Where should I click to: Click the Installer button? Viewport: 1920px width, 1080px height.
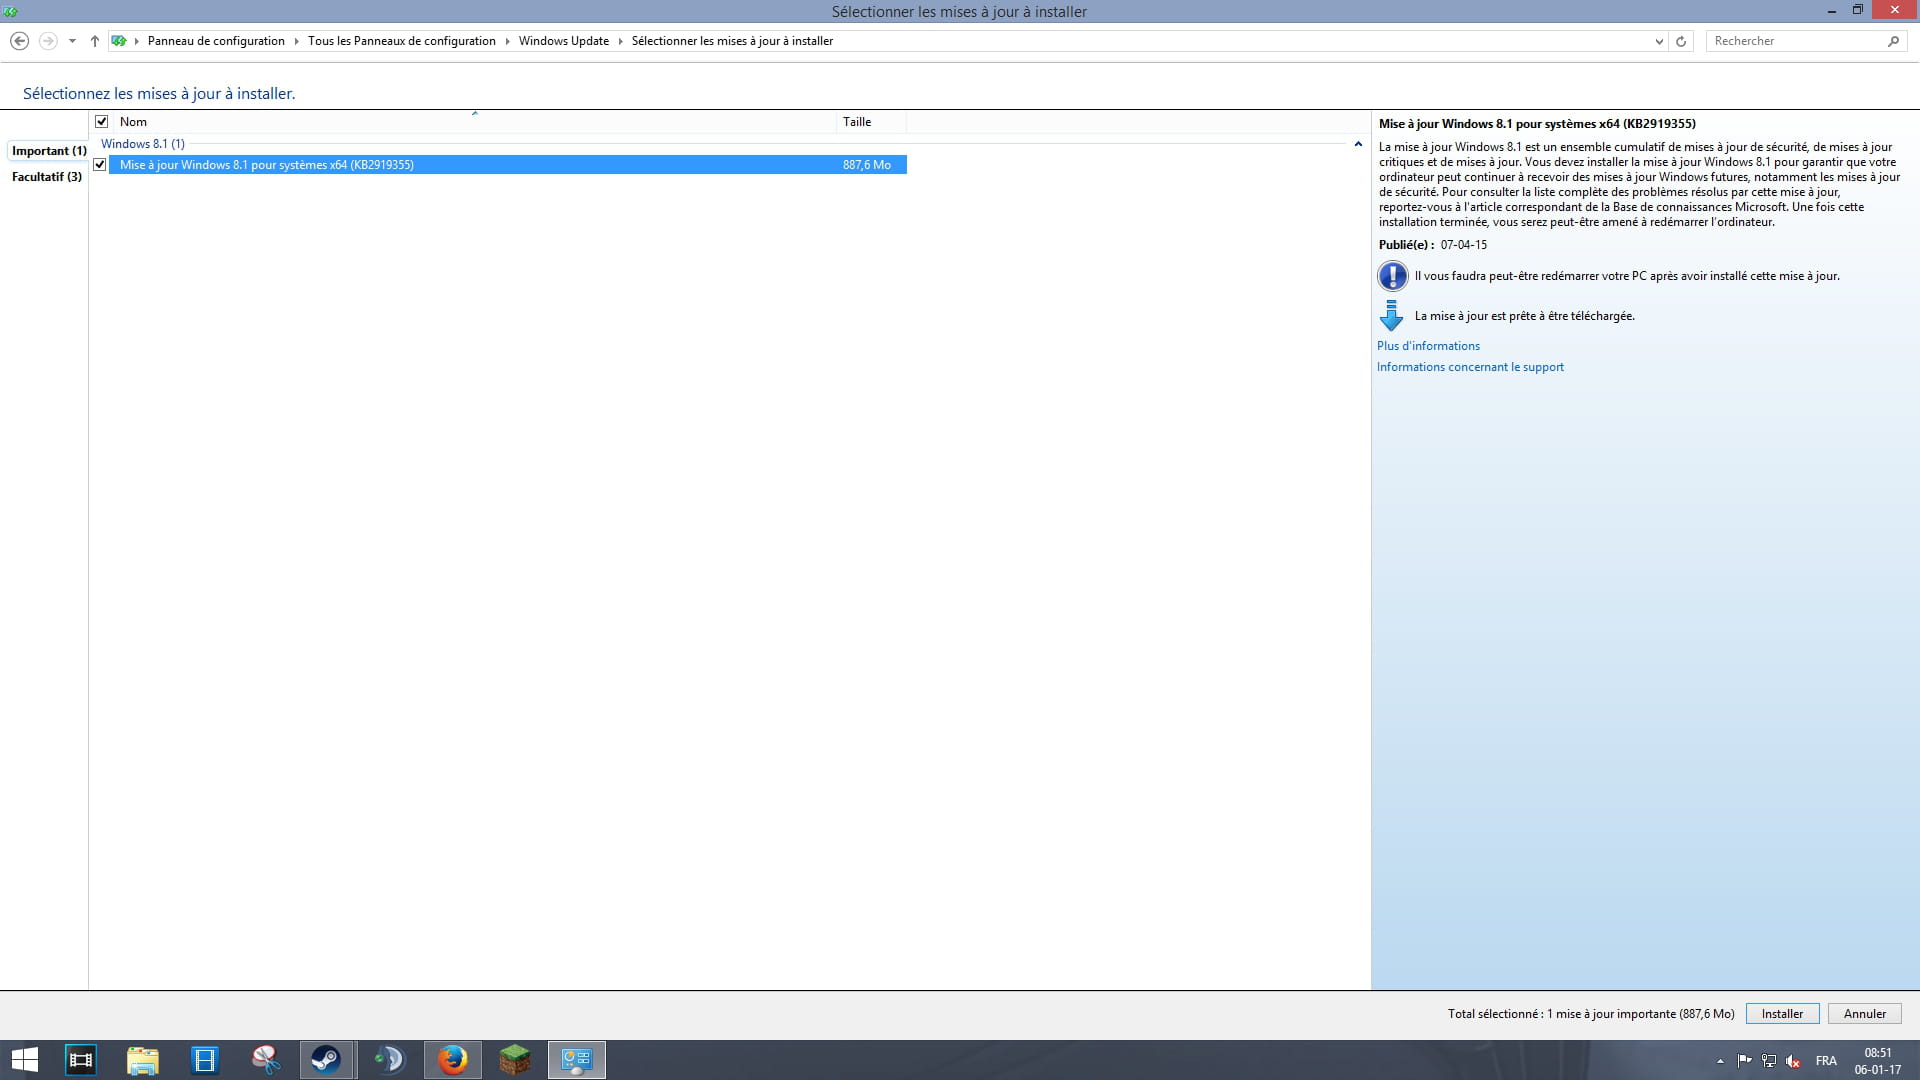[x=1782, y=1014]
